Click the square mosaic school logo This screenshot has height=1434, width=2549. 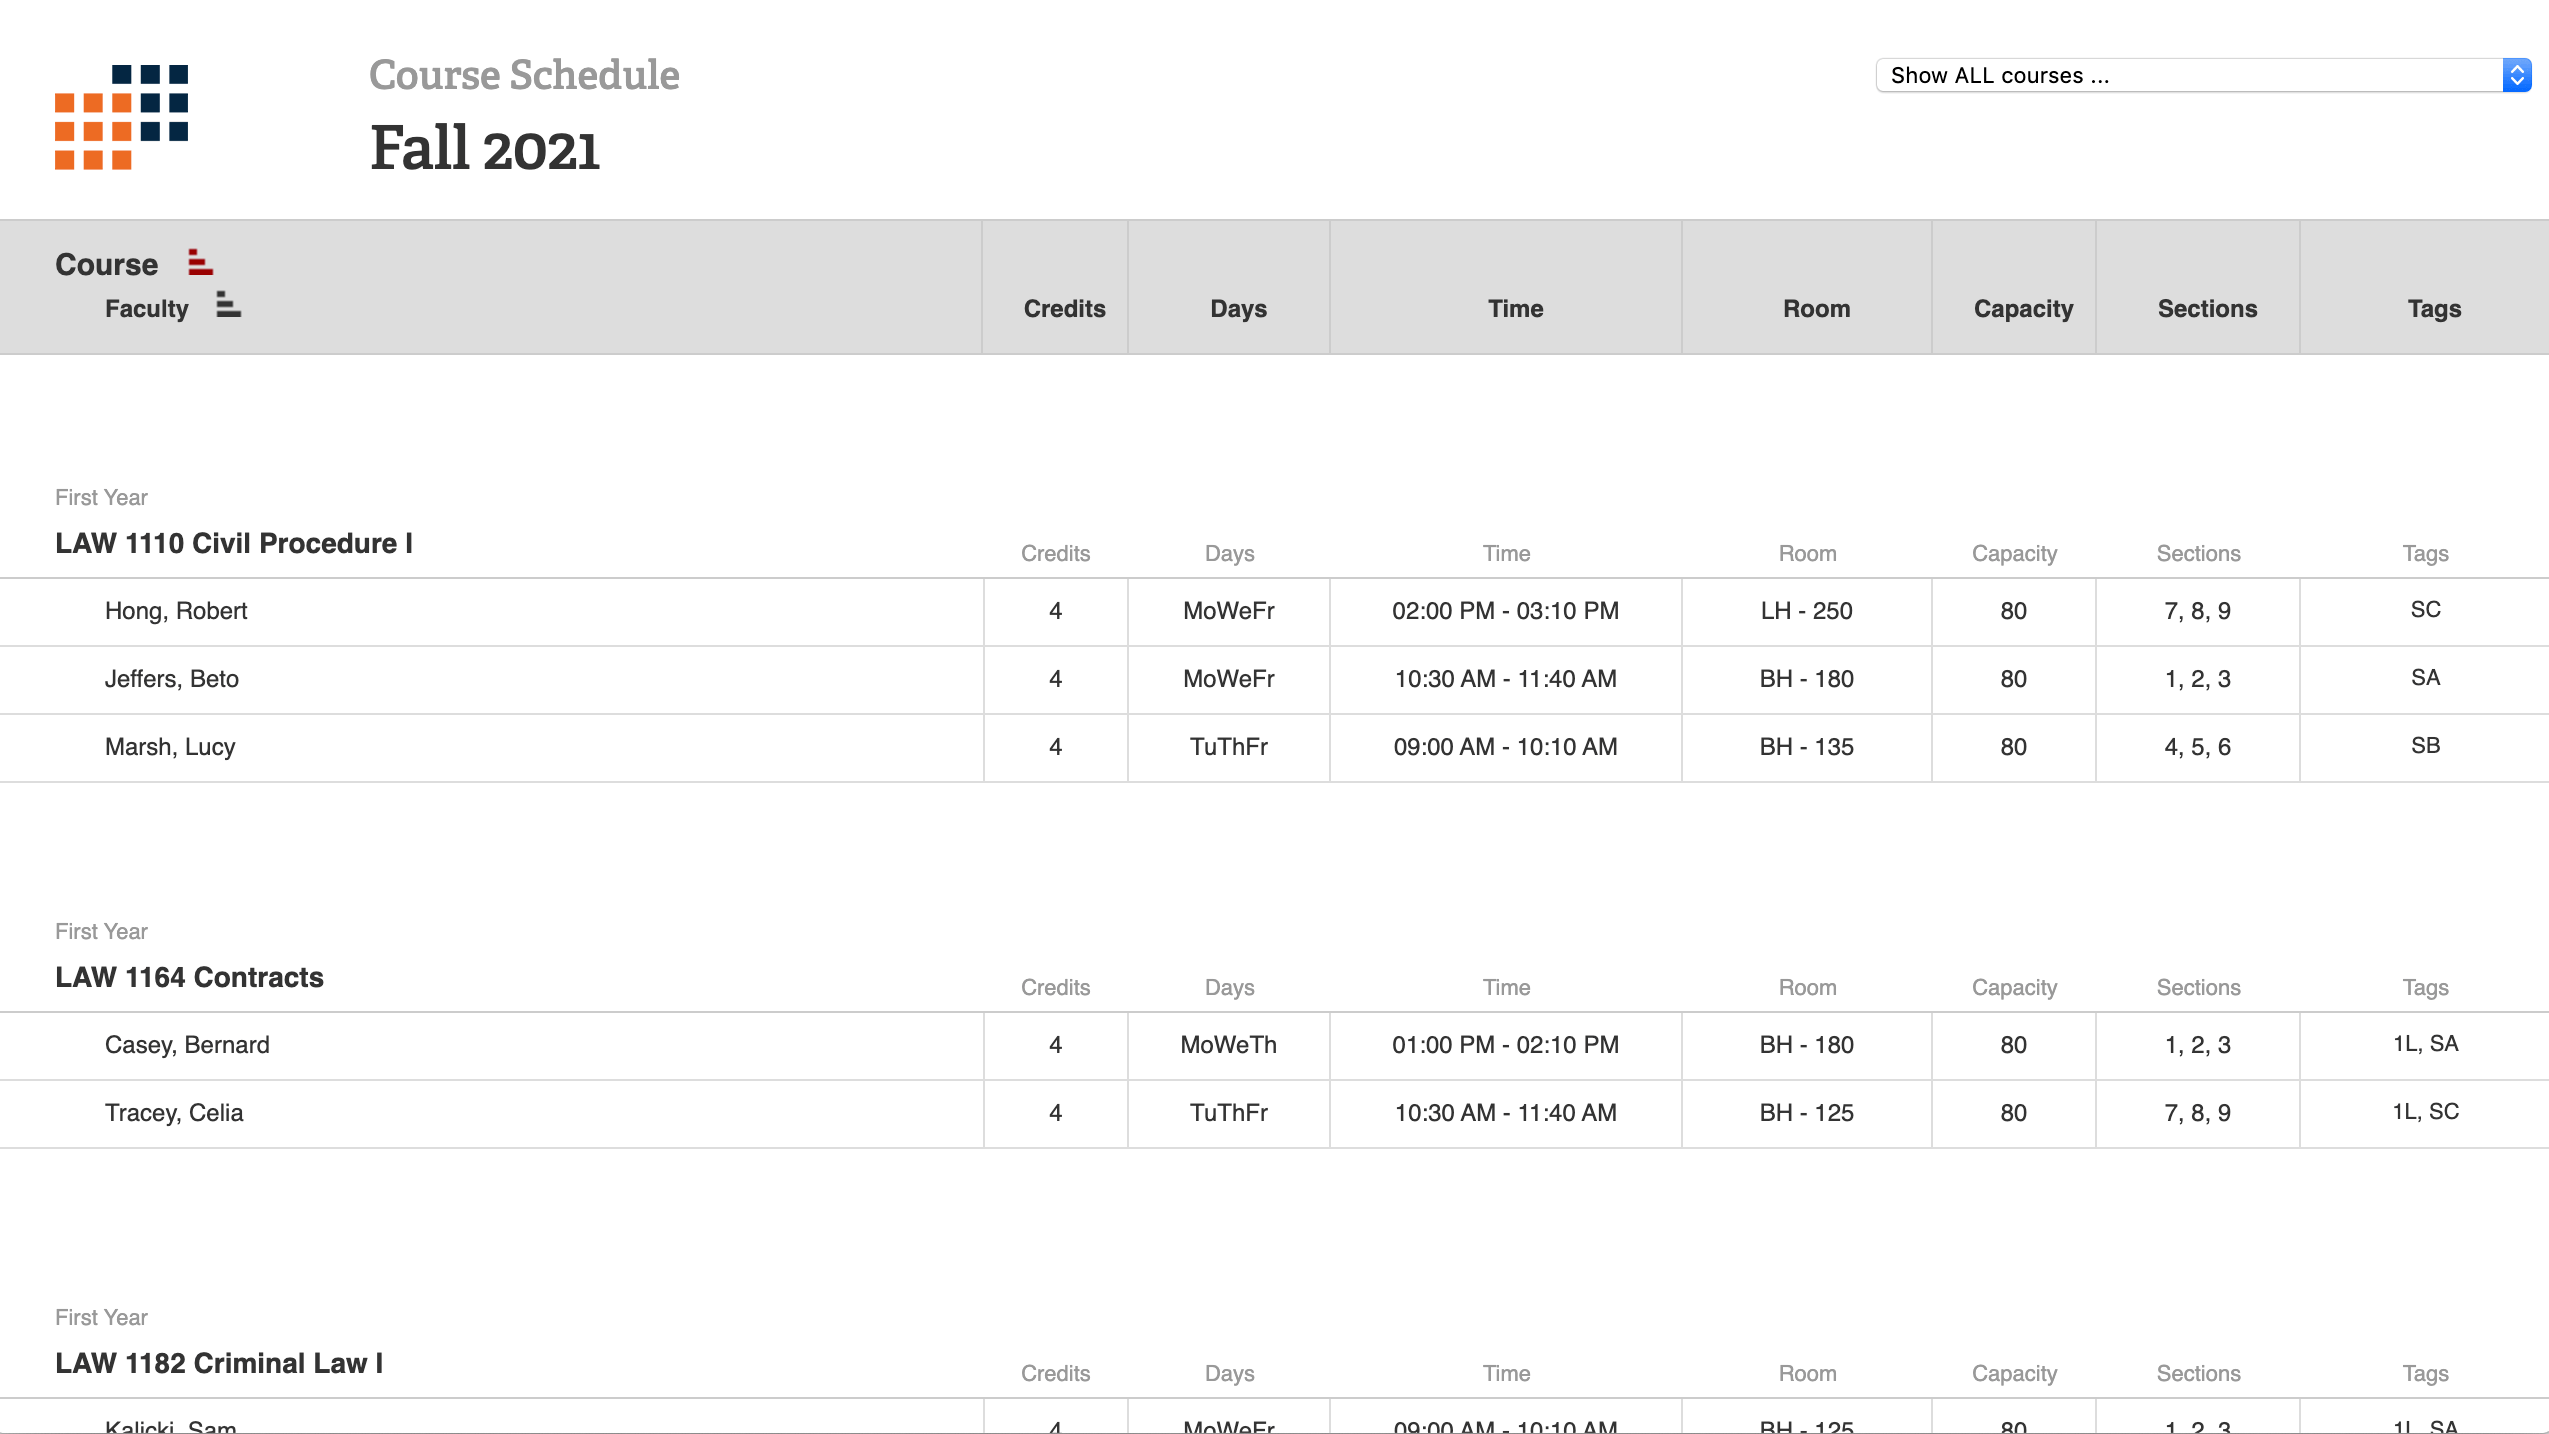tap(121, 116)
